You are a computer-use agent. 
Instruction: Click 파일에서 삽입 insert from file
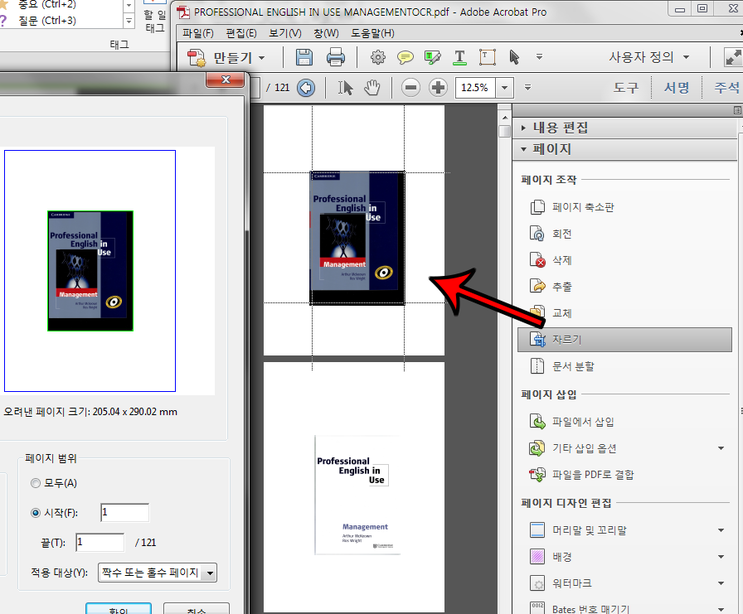pos(572,422)
